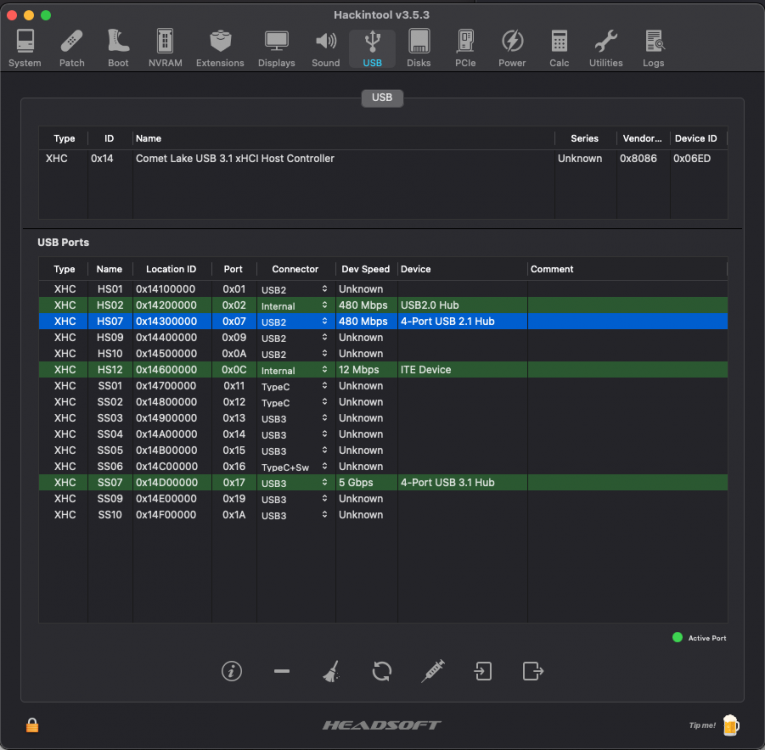Click the broom clear-all ports icon
This screenshot has height=750, width=765.
point(331,671)
